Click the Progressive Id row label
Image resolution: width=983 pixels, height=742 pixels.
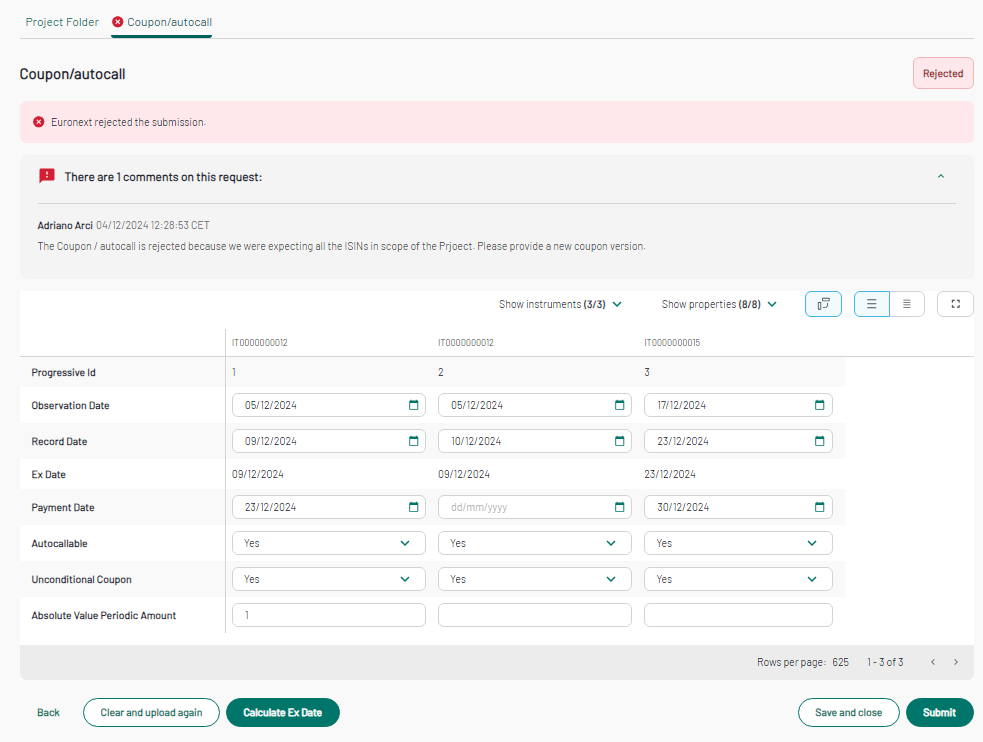63,372
